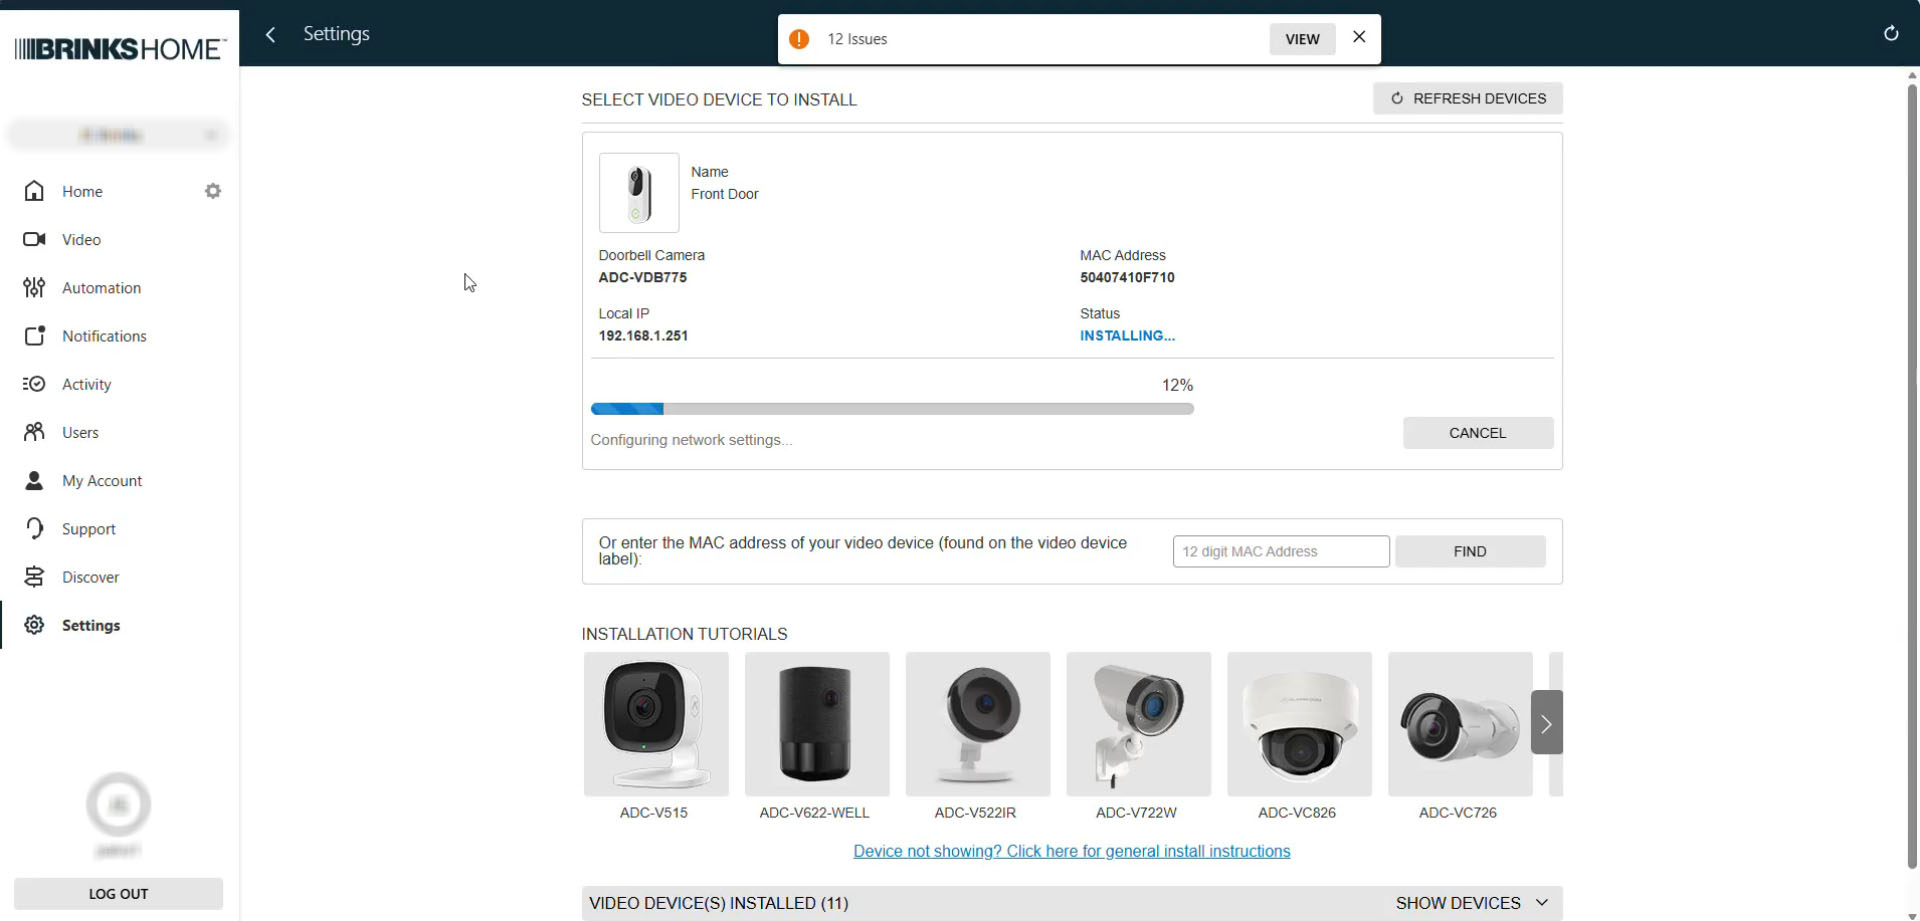Click the Support icon

pyautogui.click(x=34, y=529)
